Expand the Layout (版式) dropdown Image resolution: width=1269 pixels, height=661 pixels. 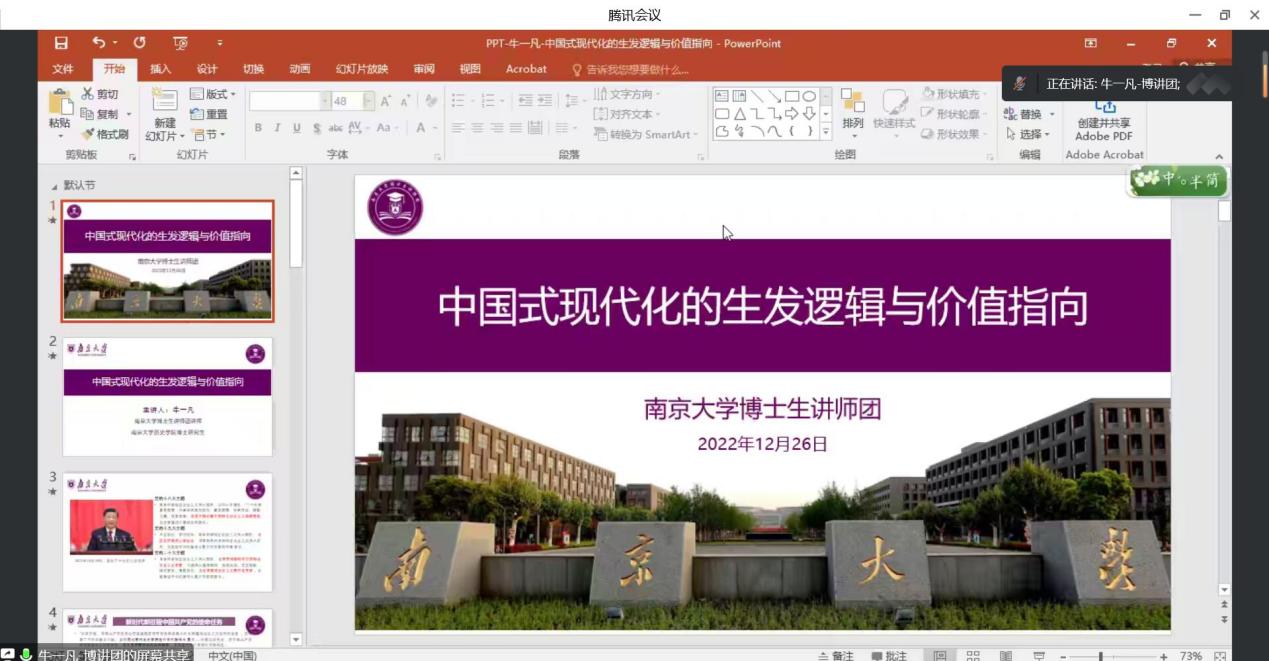(213, 94)
